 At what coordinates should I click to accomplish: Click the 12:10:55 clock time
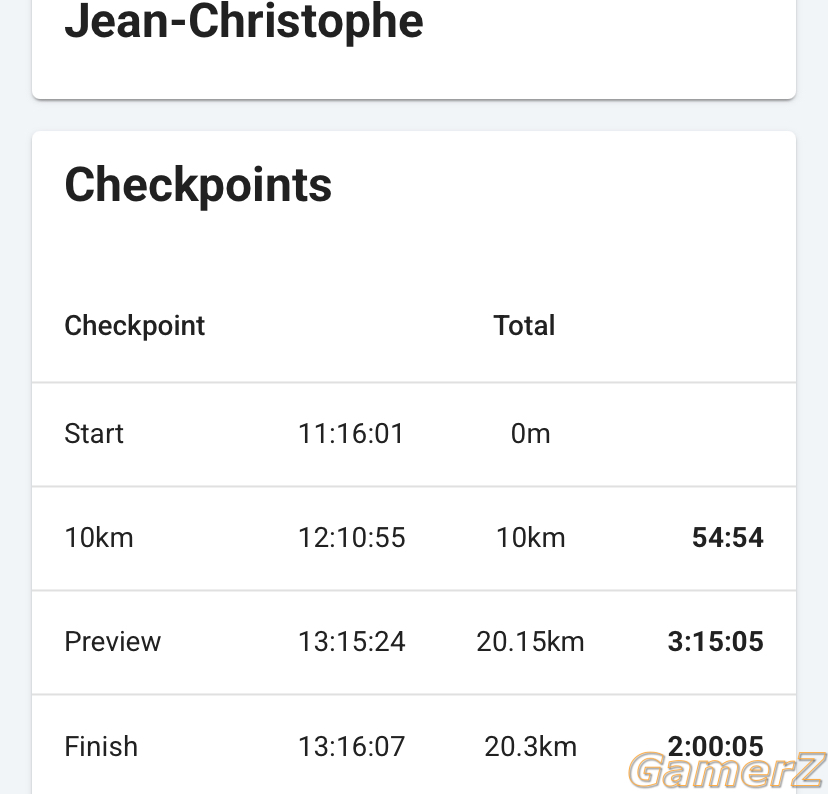(x=352, y=538)
